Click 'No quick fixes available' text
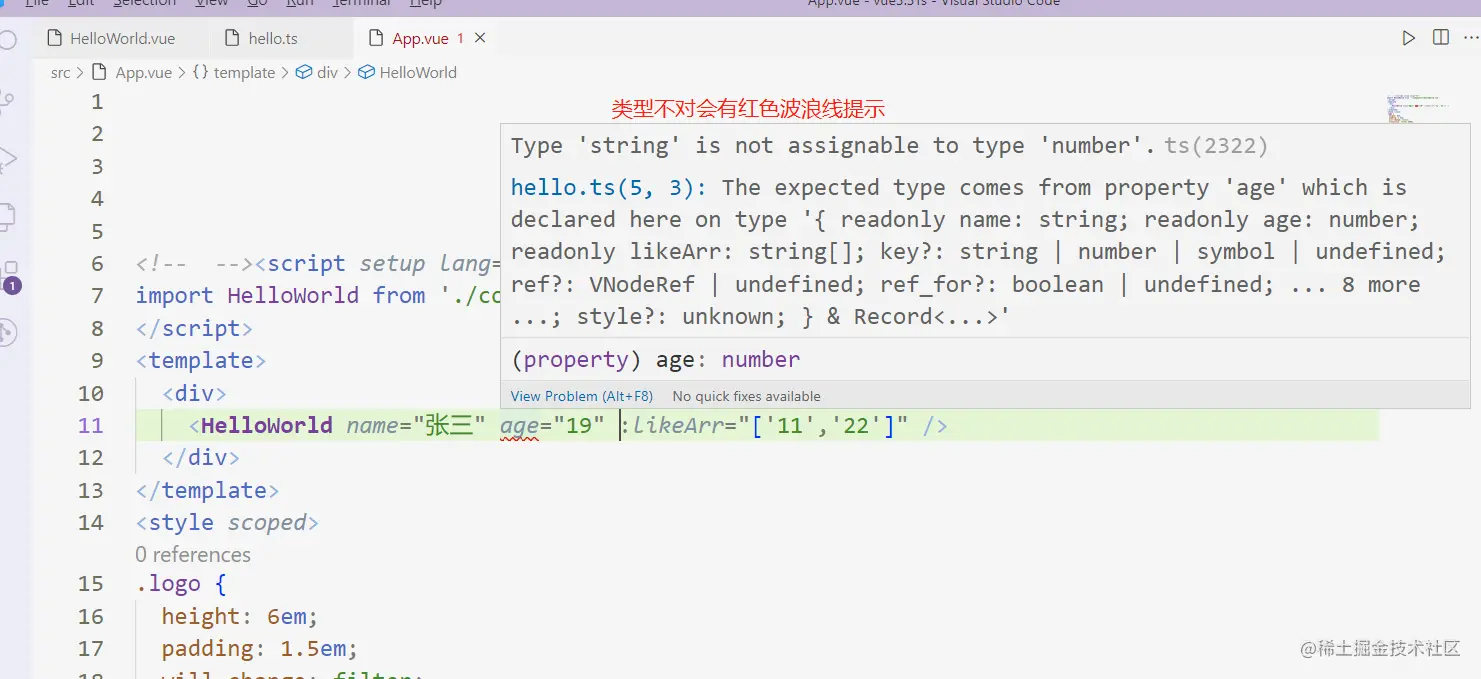 [746, 396]
